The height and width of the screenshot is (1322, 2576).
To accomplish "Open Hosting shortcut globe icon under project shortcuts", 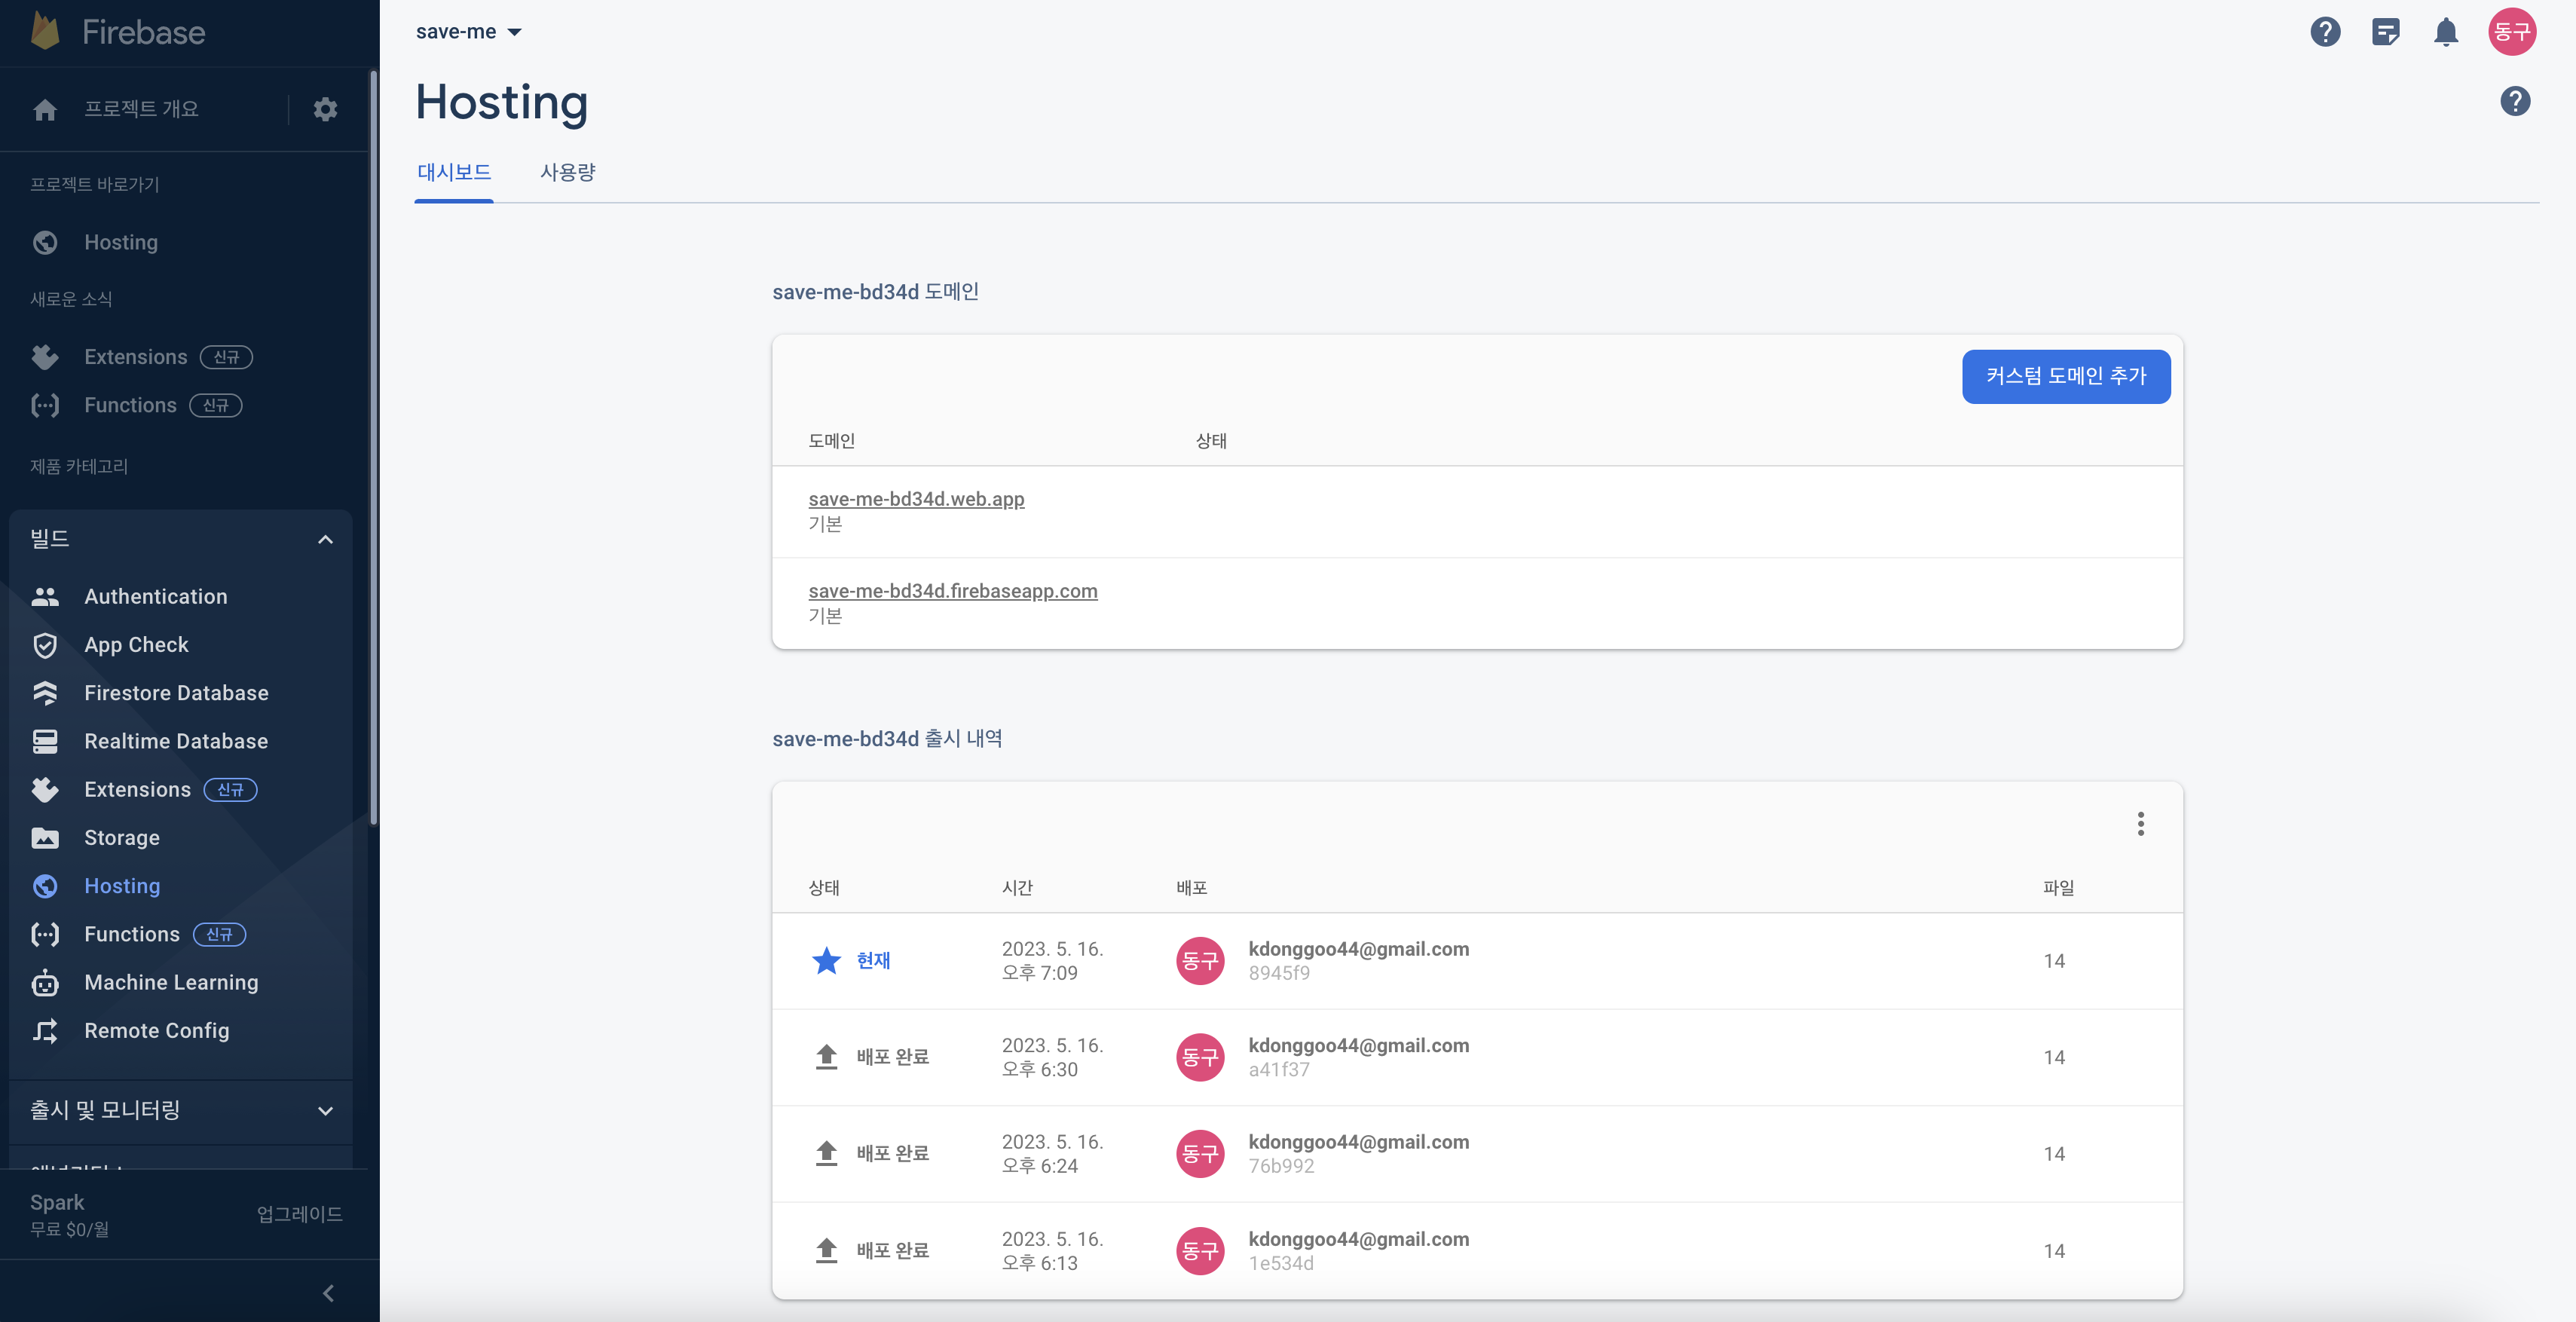I will pos(45,242).
